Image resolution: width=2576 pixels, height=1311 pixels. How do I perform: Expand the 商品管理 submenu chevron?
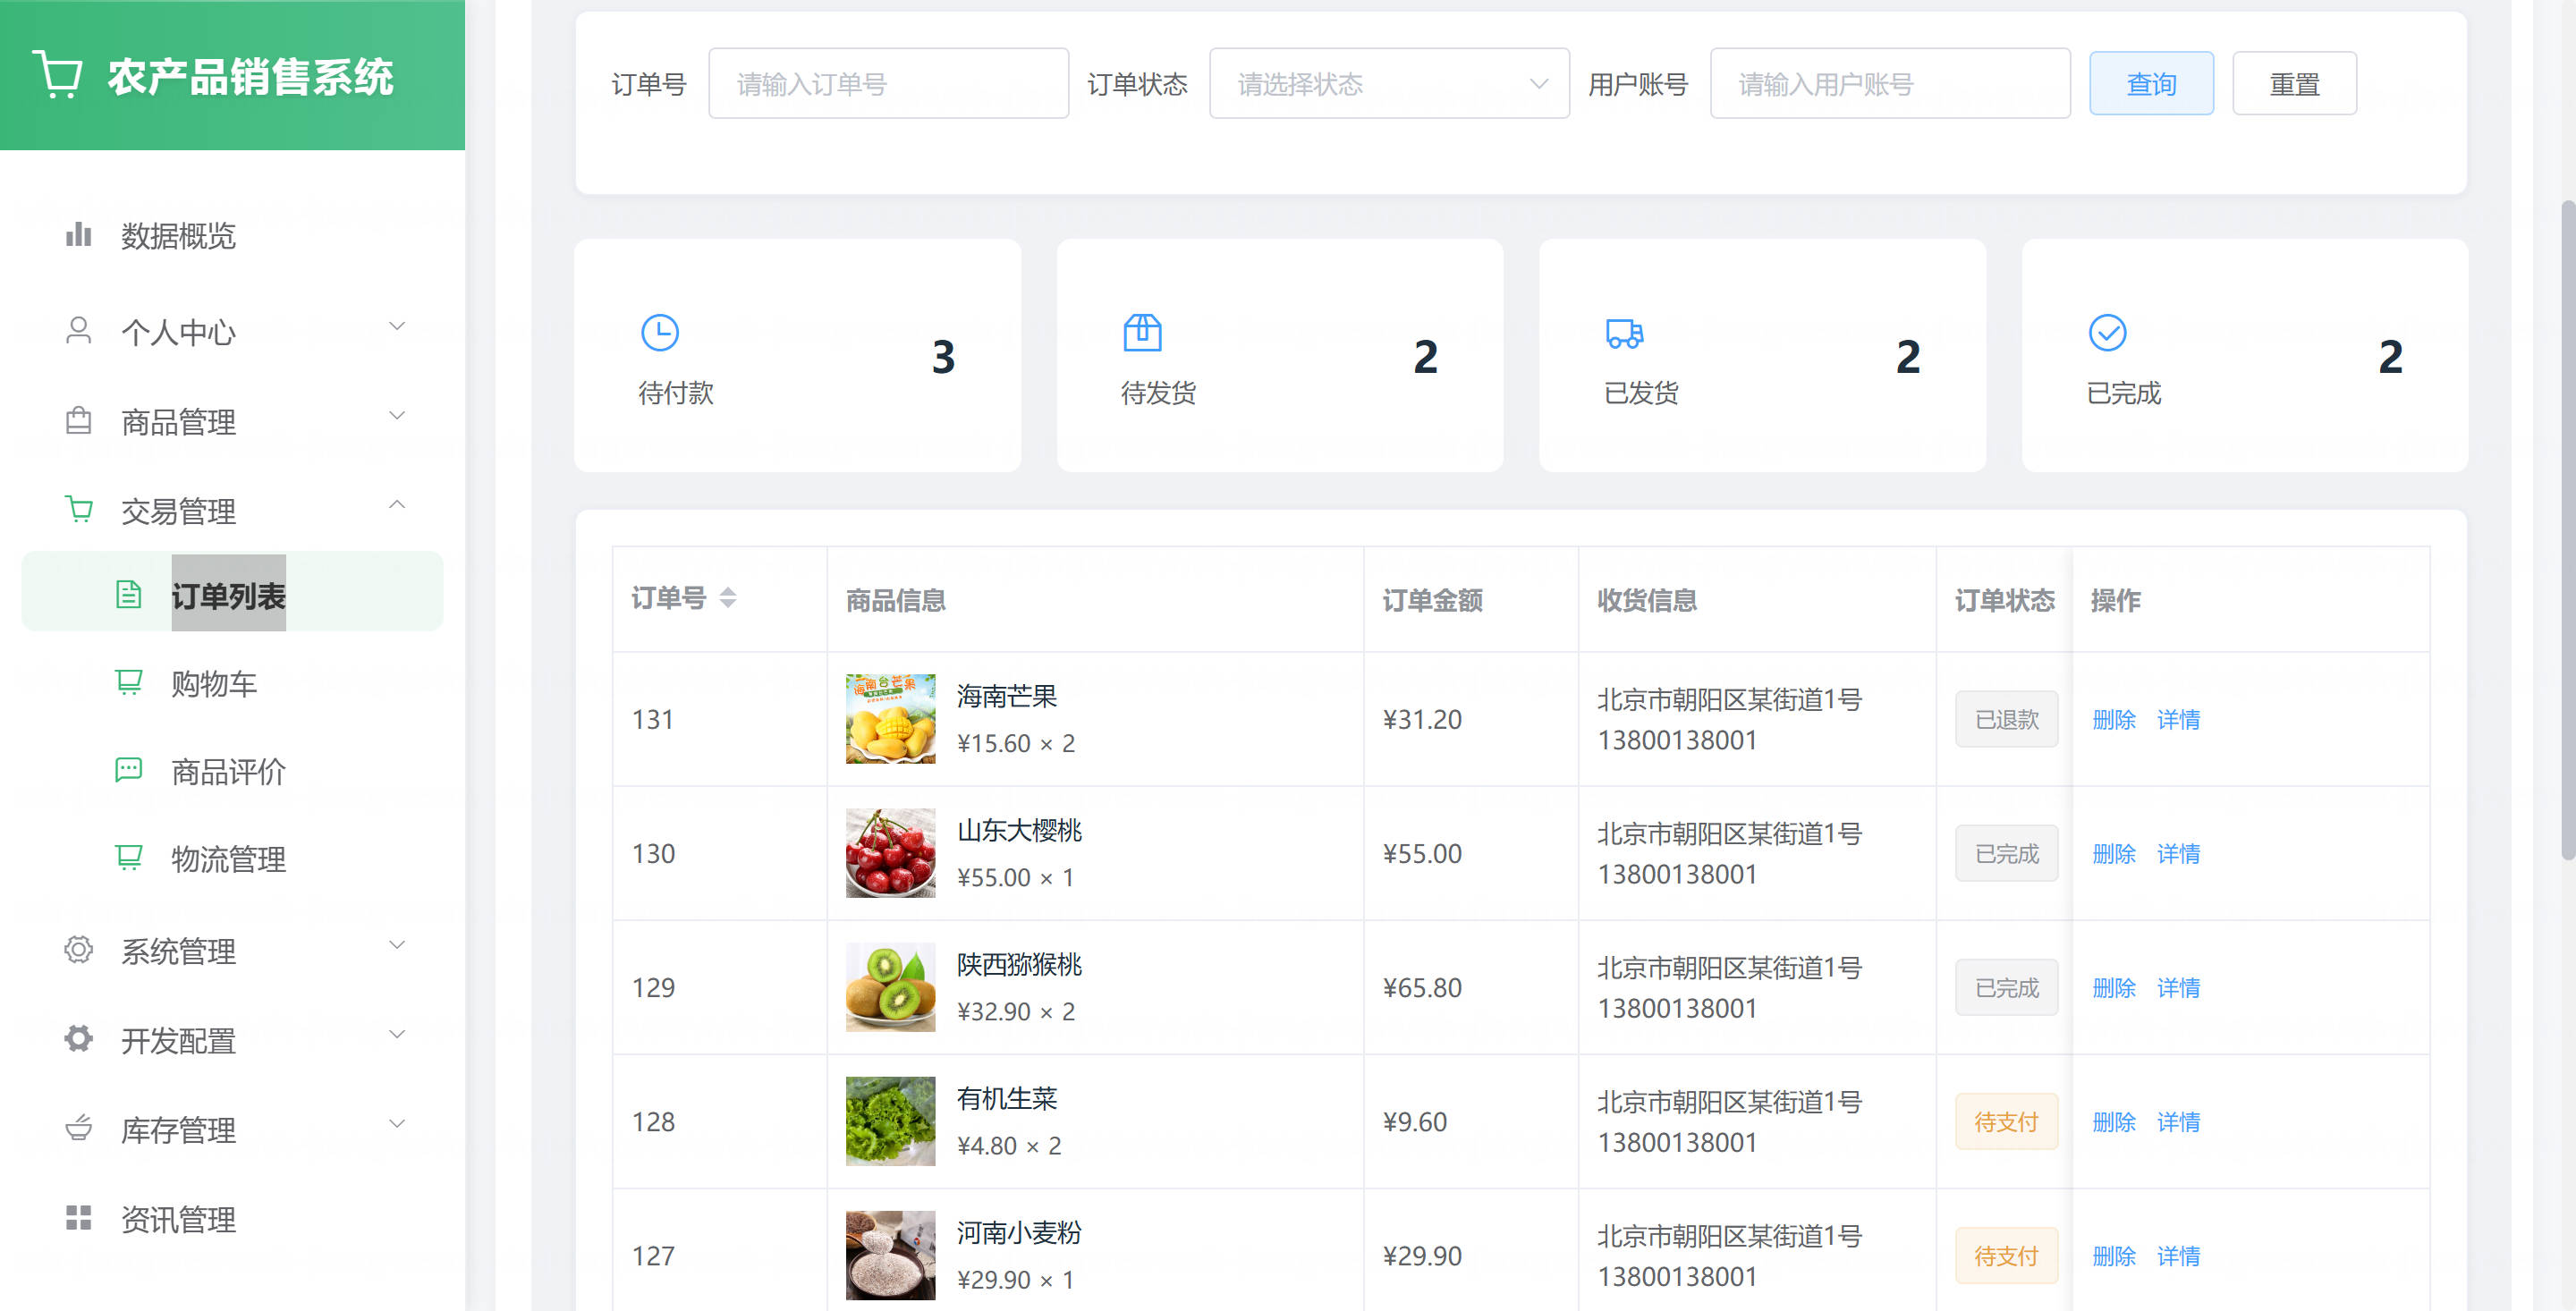[397, 416]
